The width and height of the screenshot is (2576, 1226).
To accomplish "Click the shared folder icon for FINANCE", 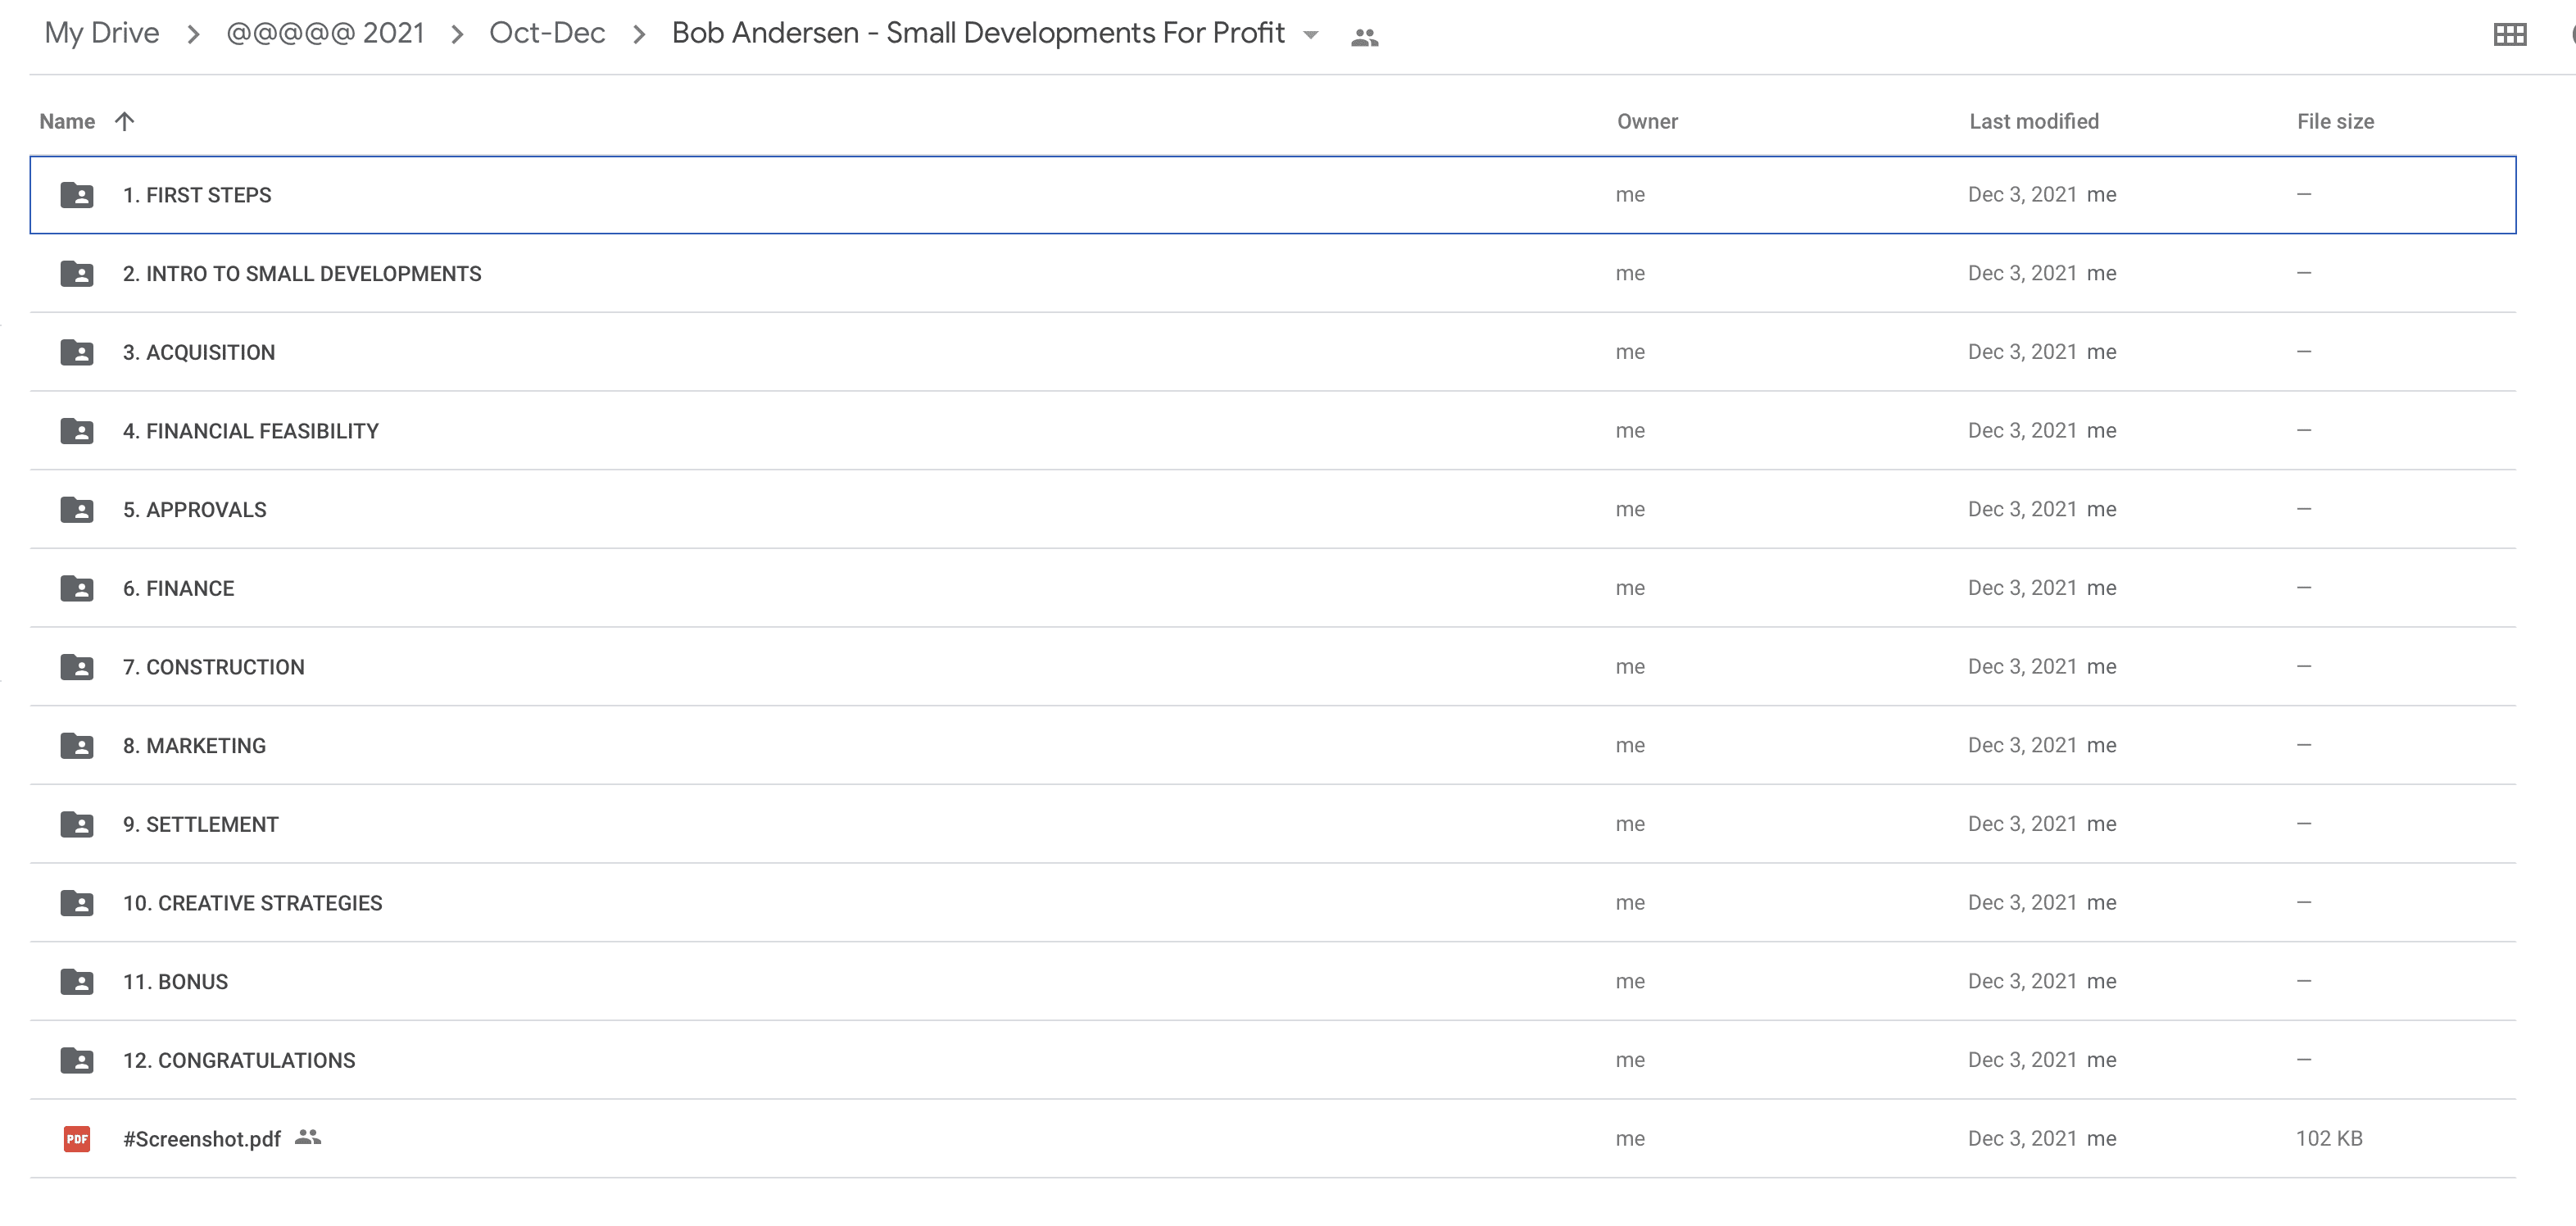I will pos(77,587).
